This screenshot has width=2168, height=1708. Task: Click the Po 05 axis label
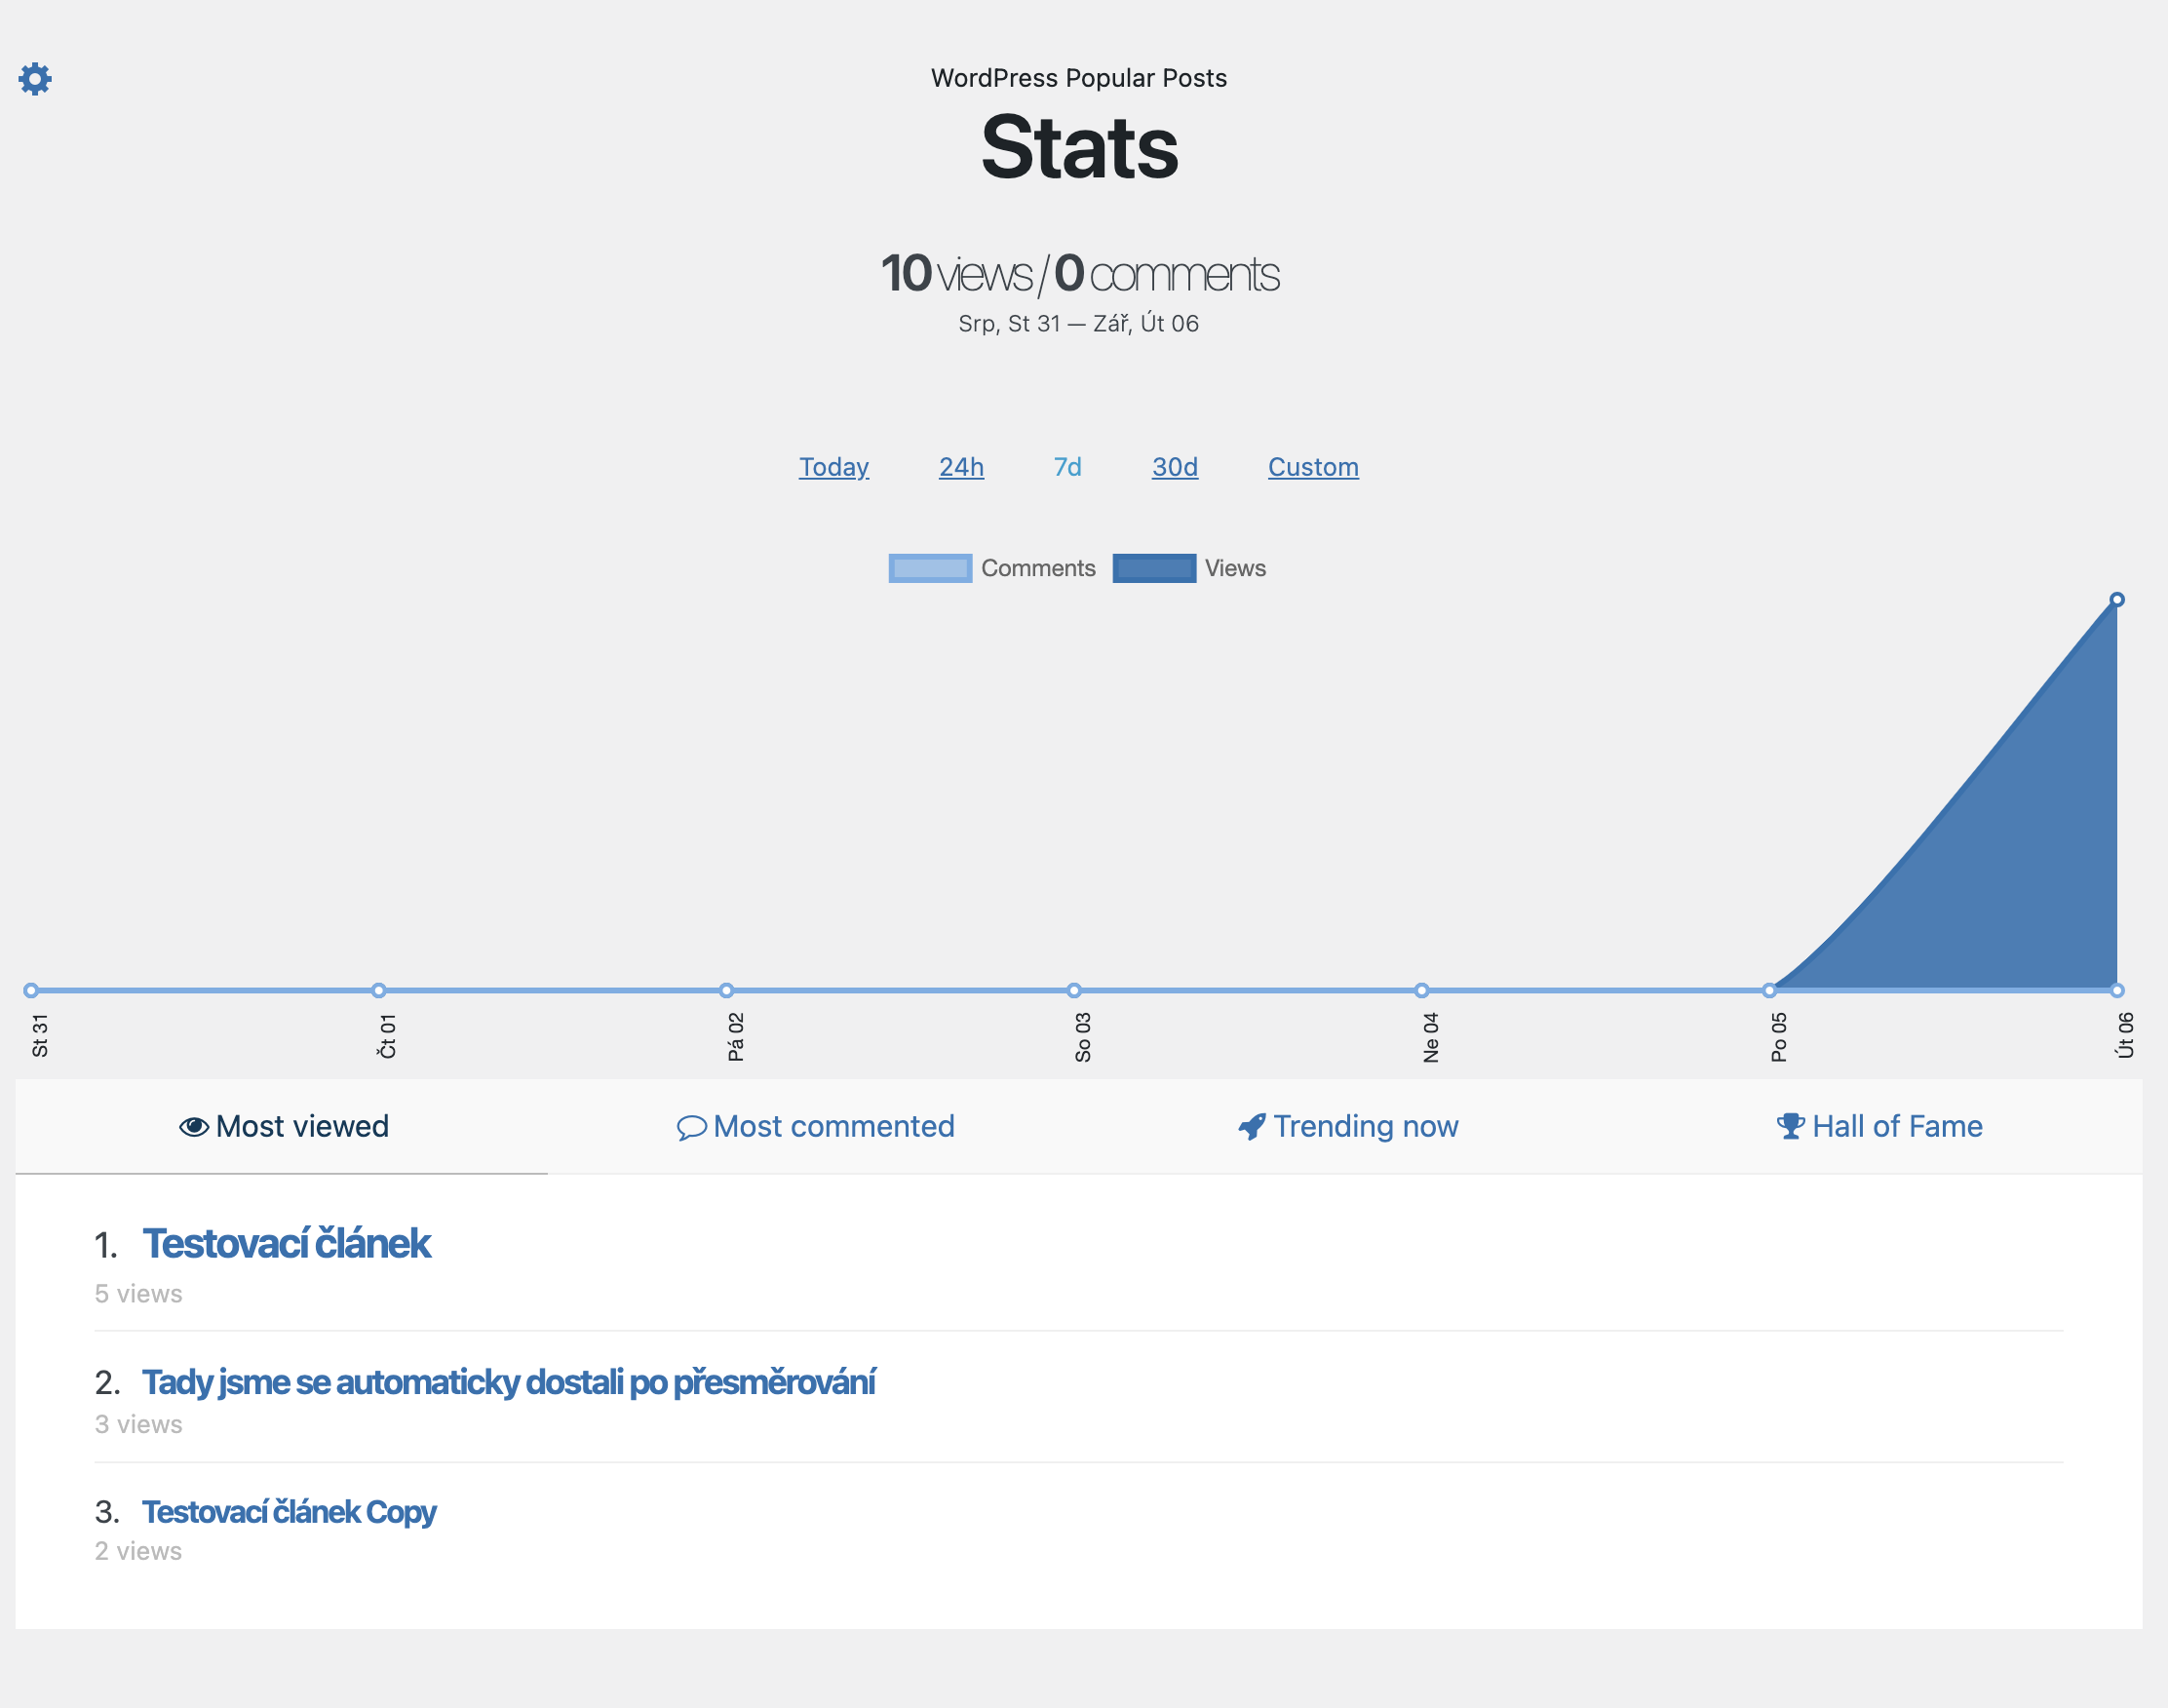click(x=1779, y=1037)
